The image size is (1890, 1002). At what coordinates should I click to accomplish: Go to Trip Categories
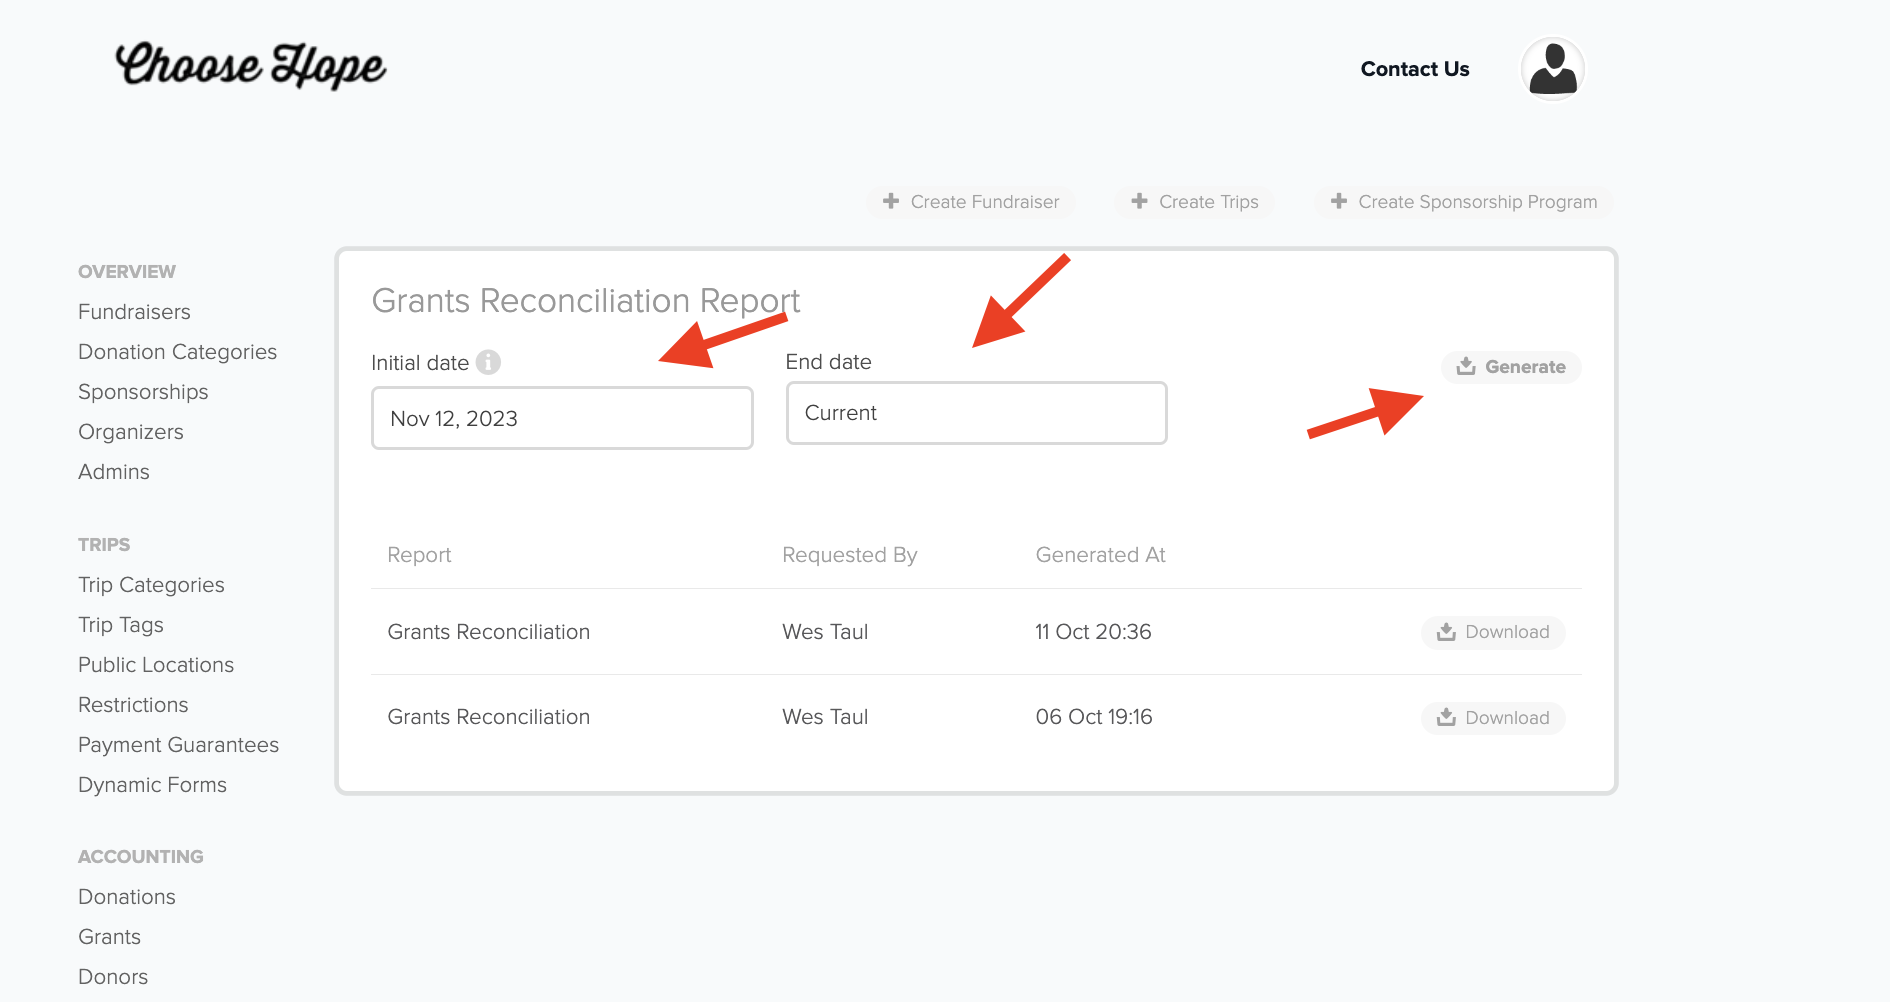151,585
